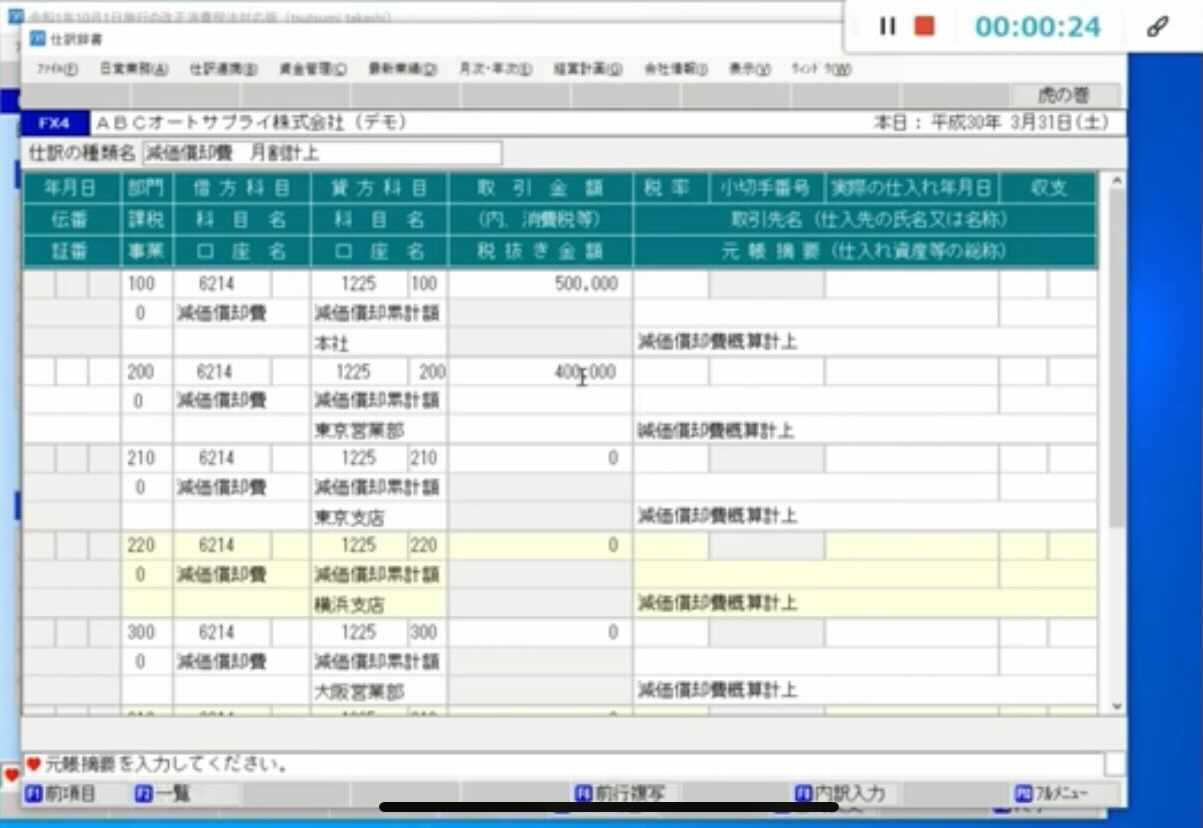Click 本社 account name cell
Viewport: 1203px width, 828px height.
[x=379, y=342]
